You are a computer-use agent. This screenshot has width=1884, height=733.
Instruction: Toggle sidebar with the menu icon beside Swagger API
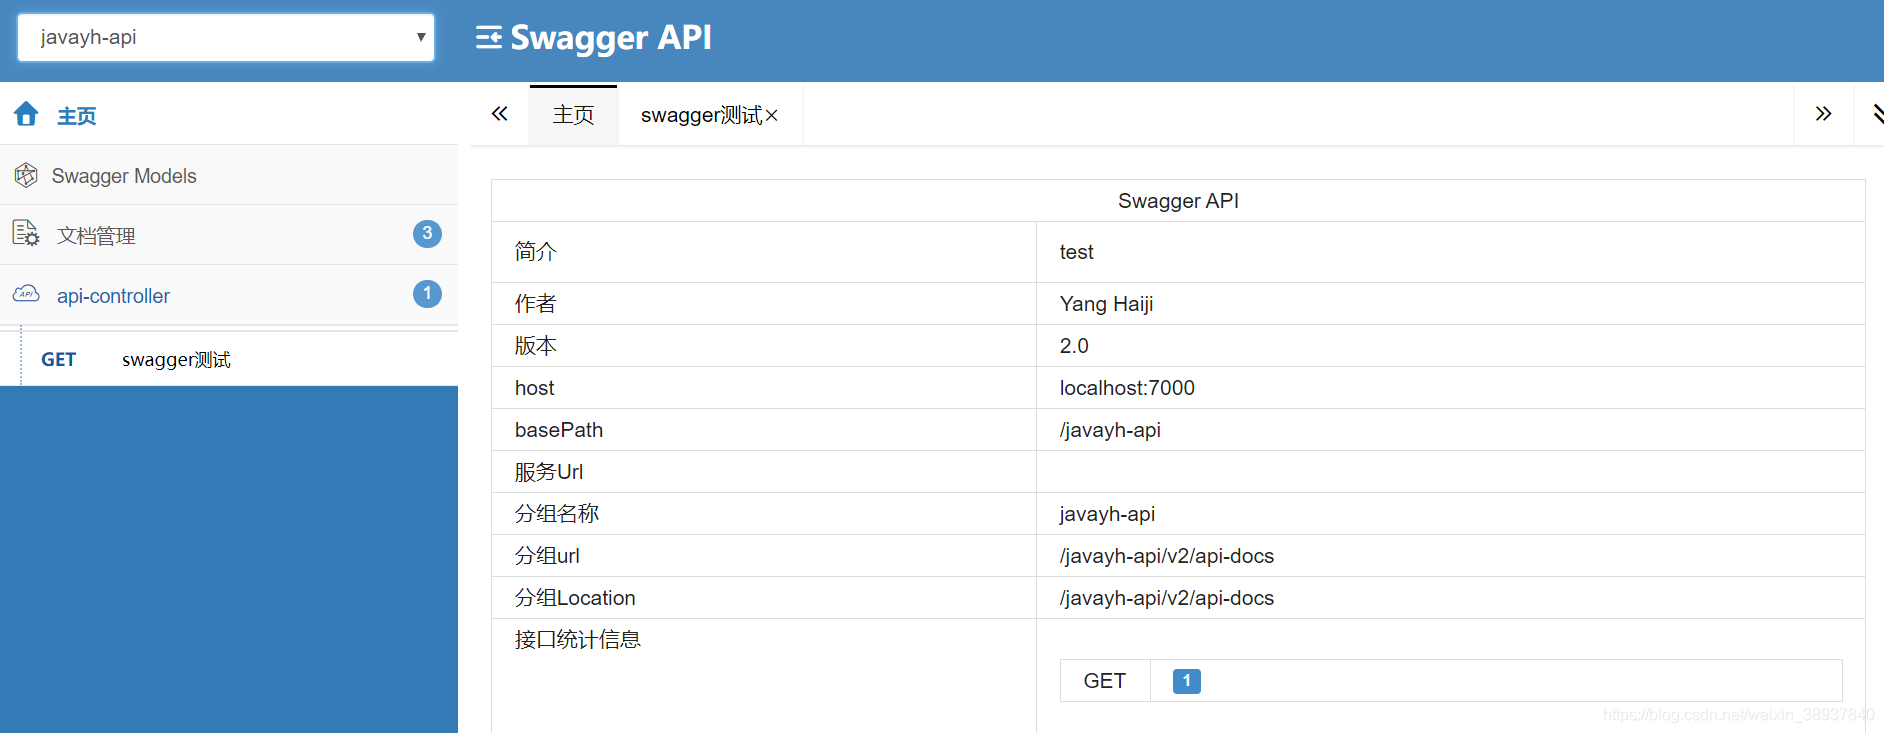pos(488,38)
